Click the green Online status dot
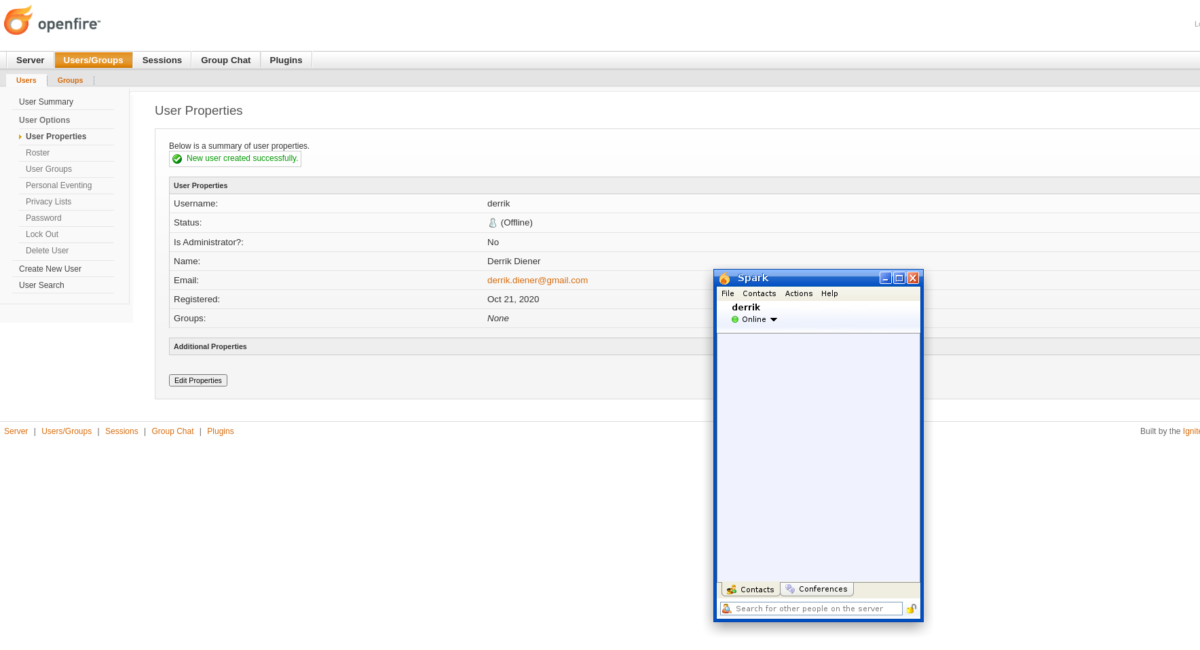1200x650 pixels. click(x=735, y=320)
